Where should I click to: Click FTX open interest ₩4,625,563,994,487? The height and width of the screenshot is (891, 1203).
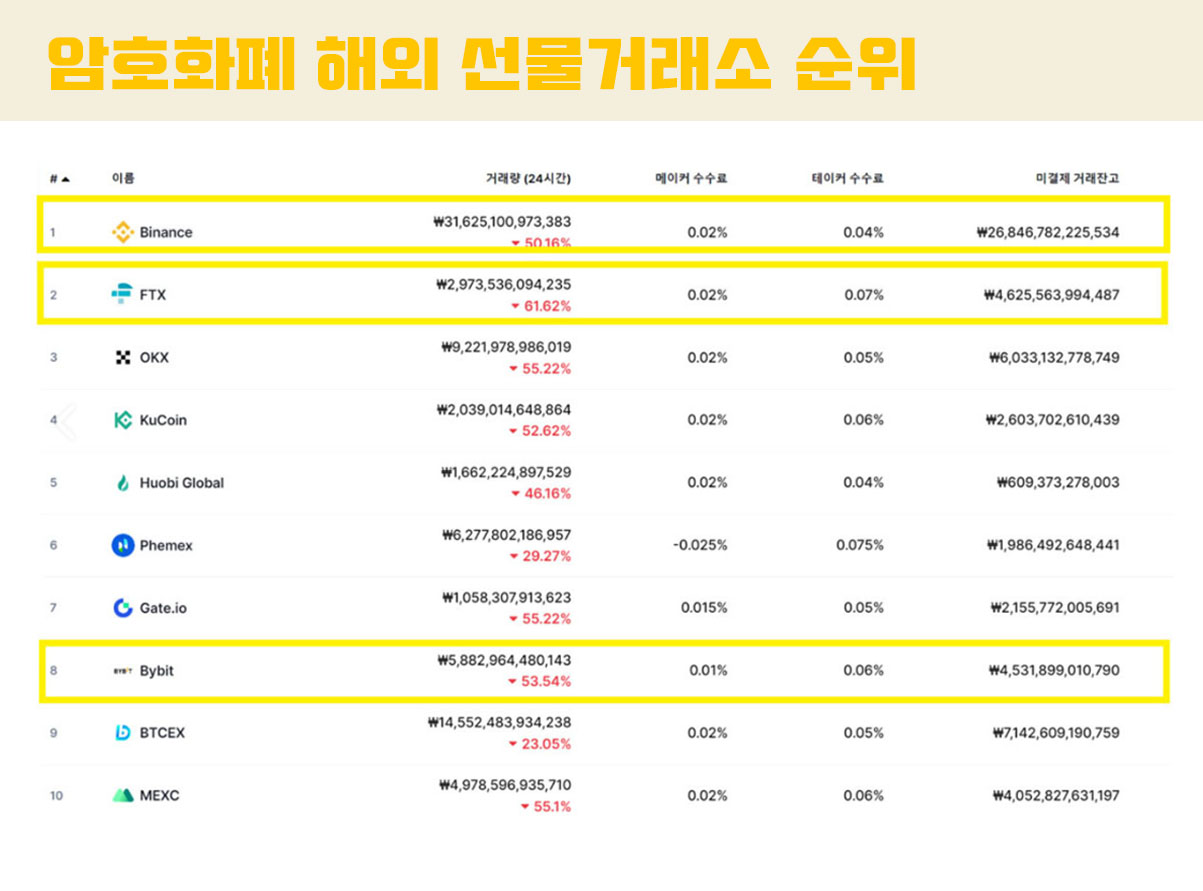pyautogui.click(x=1052, y=295)
